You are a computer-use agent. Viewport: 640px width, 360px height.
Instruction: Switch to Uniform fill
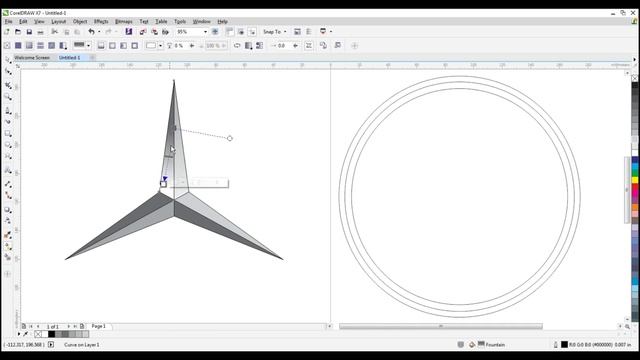(18, 46)
